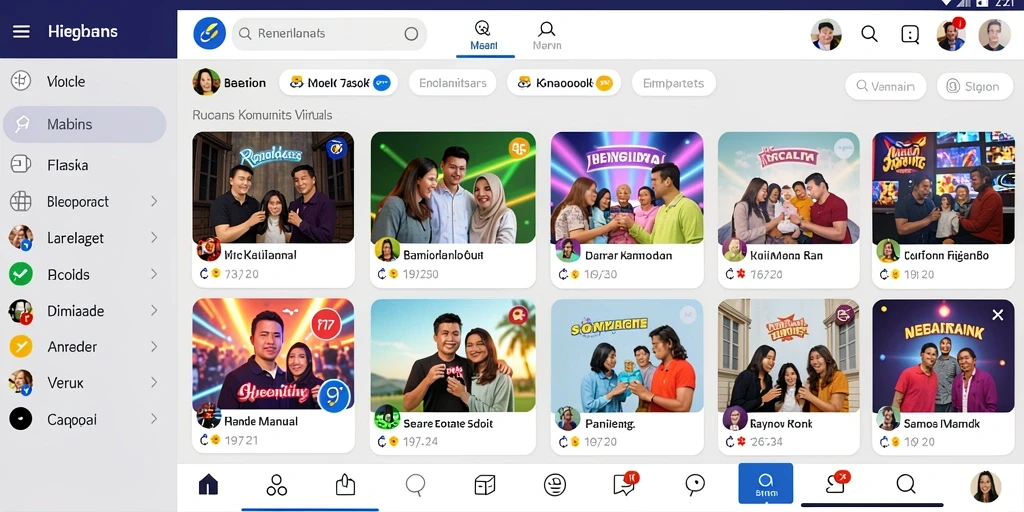Click the Panileng. card title

[609, 424]
